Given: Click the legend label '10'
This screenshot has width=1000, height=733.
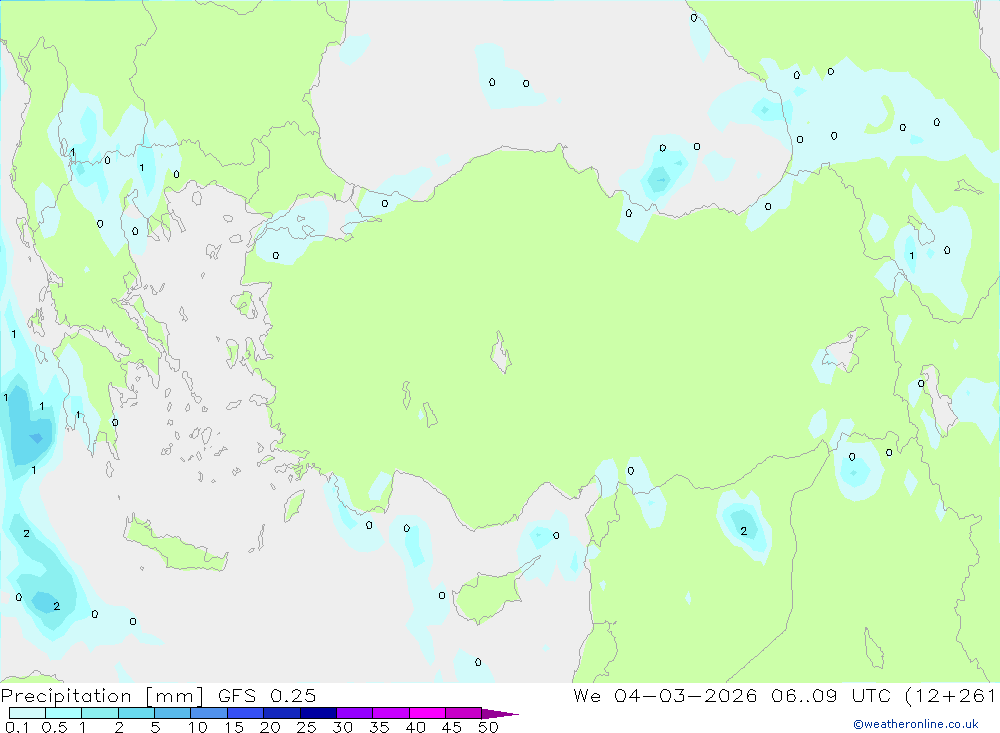Looking at the screenshot, I should (197, 727).
